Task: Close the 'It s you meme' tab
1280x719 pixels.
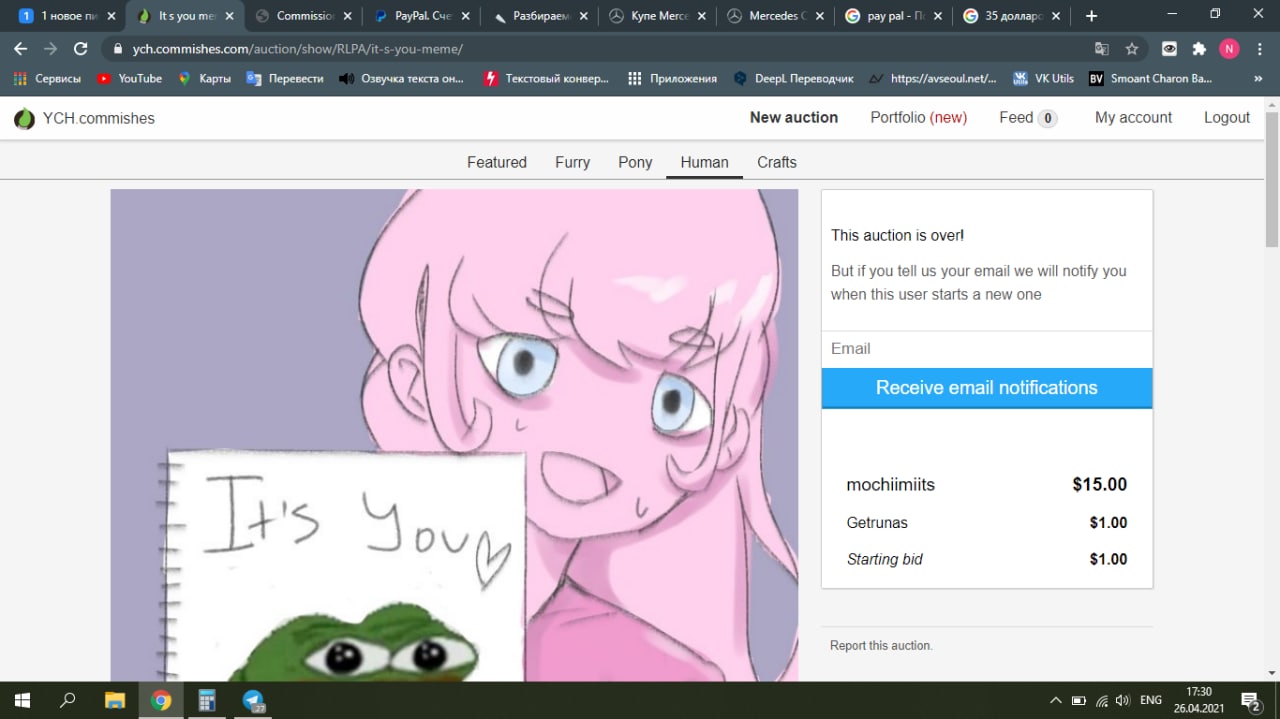Action: coord(229,16)
